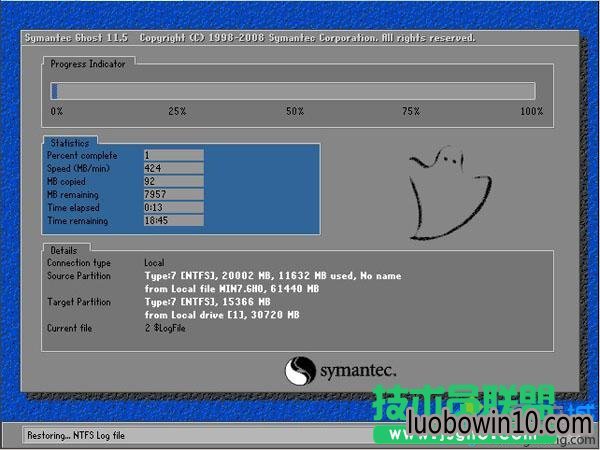600x450 pixels.
Task: Click the 'Source Partition' label
Action: point(79,276)
